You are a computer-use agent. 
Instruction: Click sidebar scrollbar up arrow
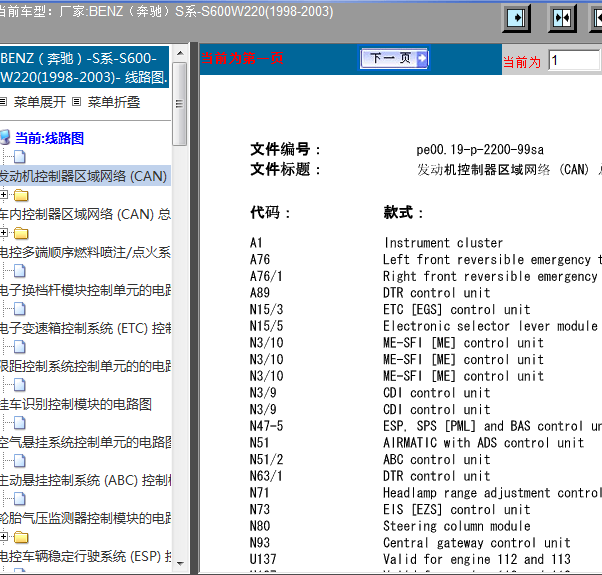[x=180, y=53]
